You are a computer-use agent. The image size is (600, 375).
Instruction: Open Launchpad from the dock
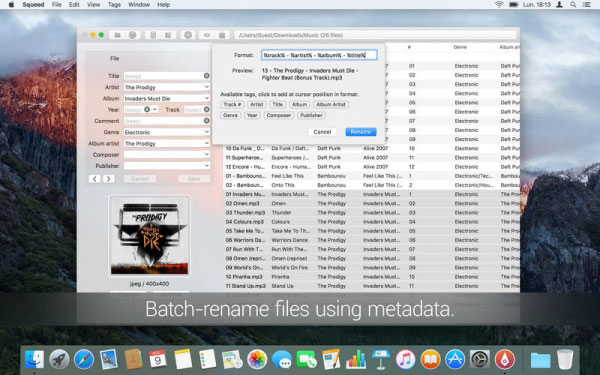tap(59, 360)
